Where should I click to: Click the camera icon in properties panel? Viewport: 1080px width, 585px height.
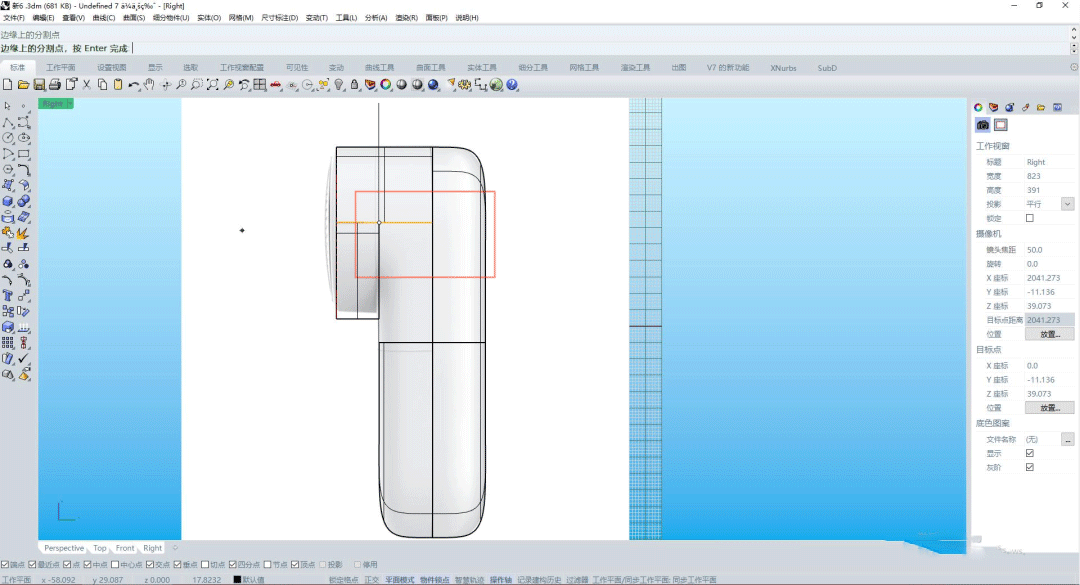point(983,125)
